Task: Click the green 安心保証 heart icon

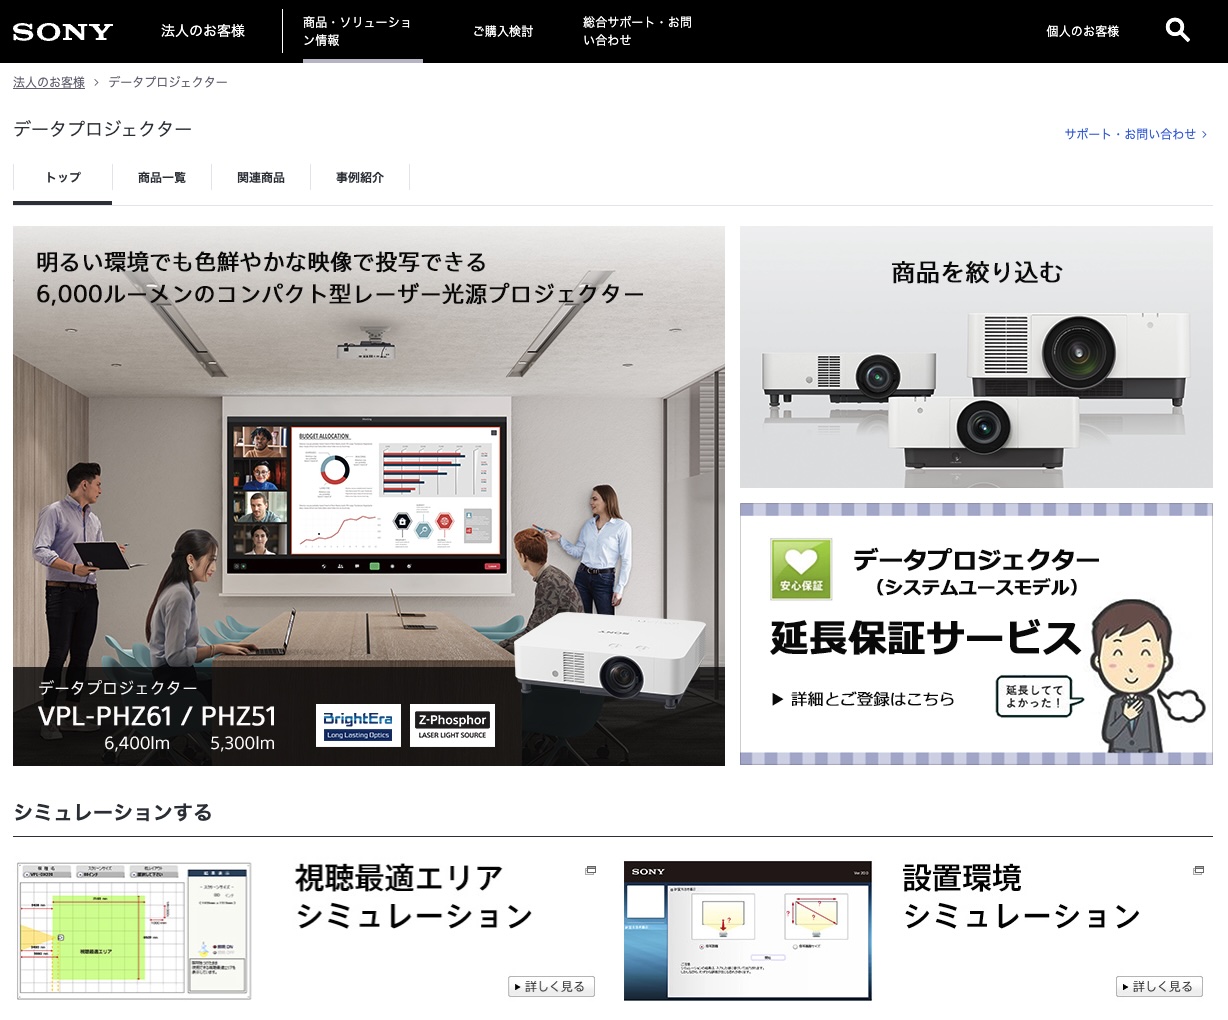Action: pyautogui.click(x=801, y=569)
